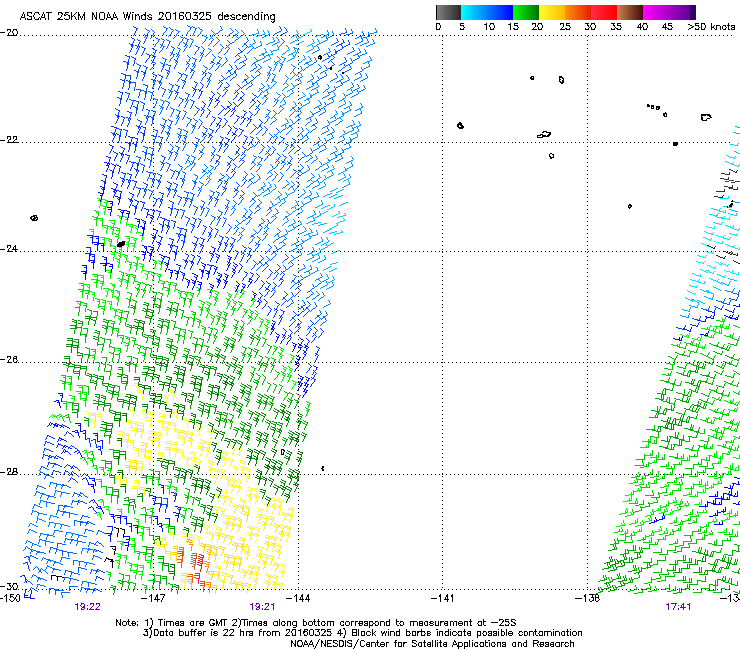Click the '-147' longitude label
The image size is (740, 650).
tap(153, 598)
